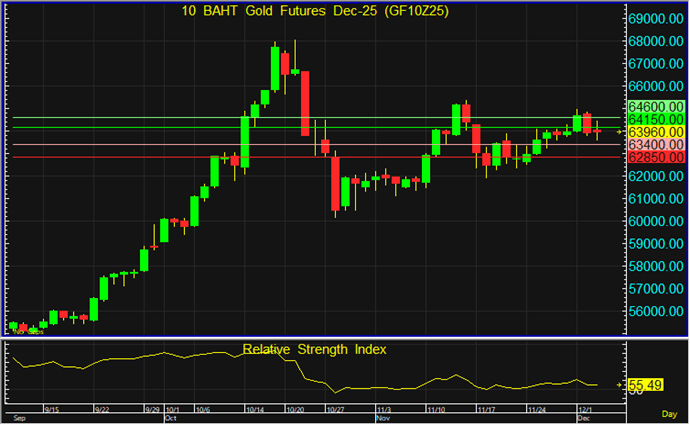Select the 64150.00 green price level tag
The image size is (690, 425).
click(655, 118)
